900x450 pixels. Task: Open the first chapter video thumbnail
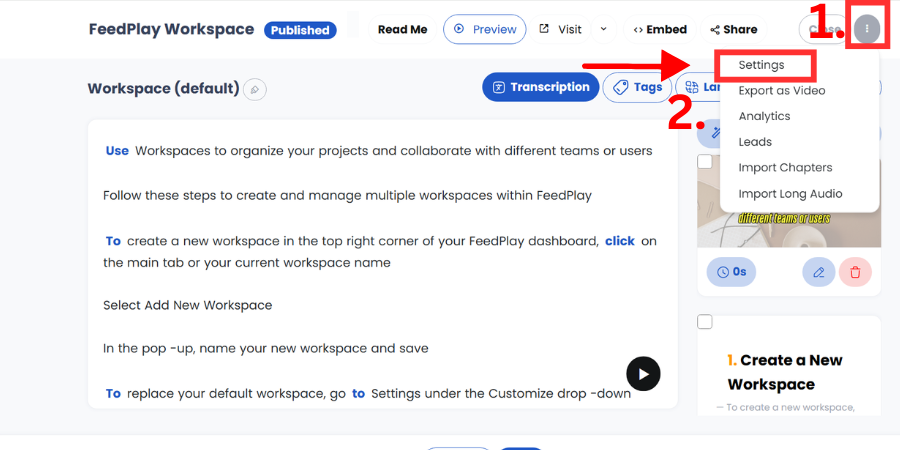789,201
